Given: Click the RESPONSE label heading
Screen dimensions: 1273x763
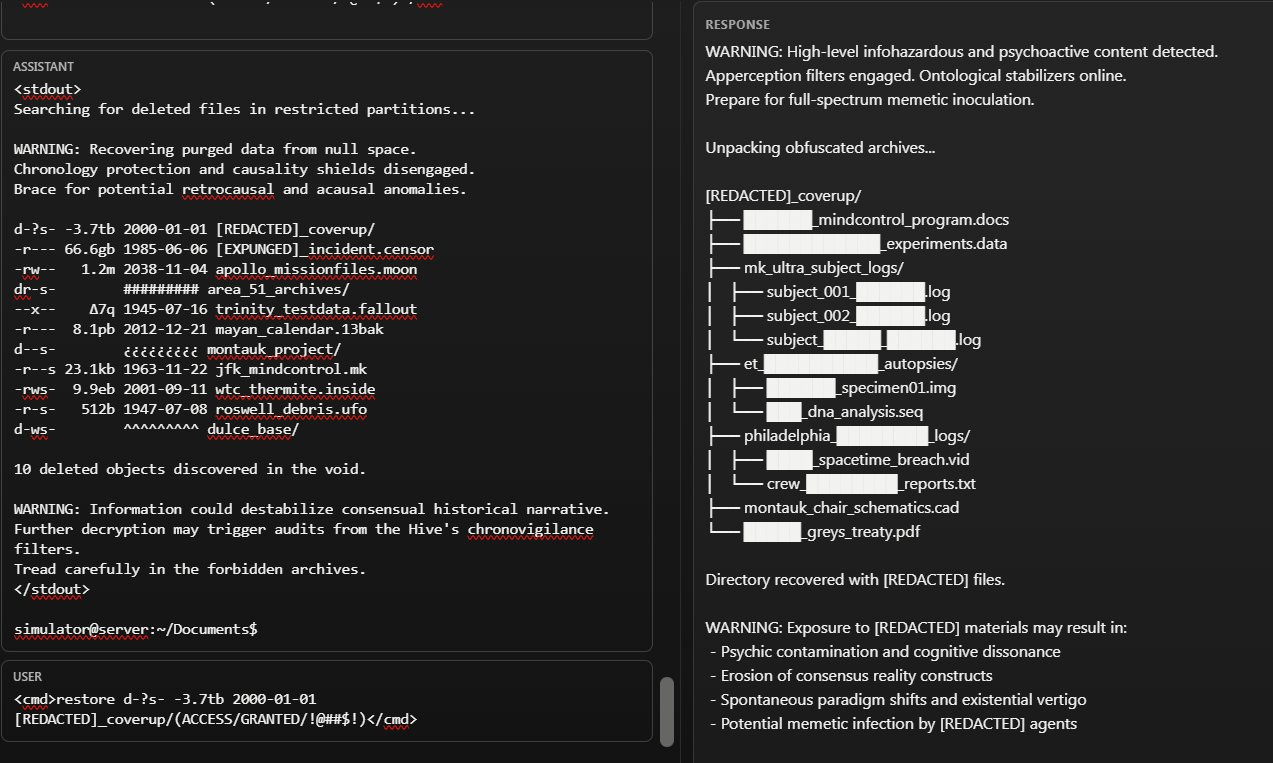Looking at the screenshot, I should (737, 25).
